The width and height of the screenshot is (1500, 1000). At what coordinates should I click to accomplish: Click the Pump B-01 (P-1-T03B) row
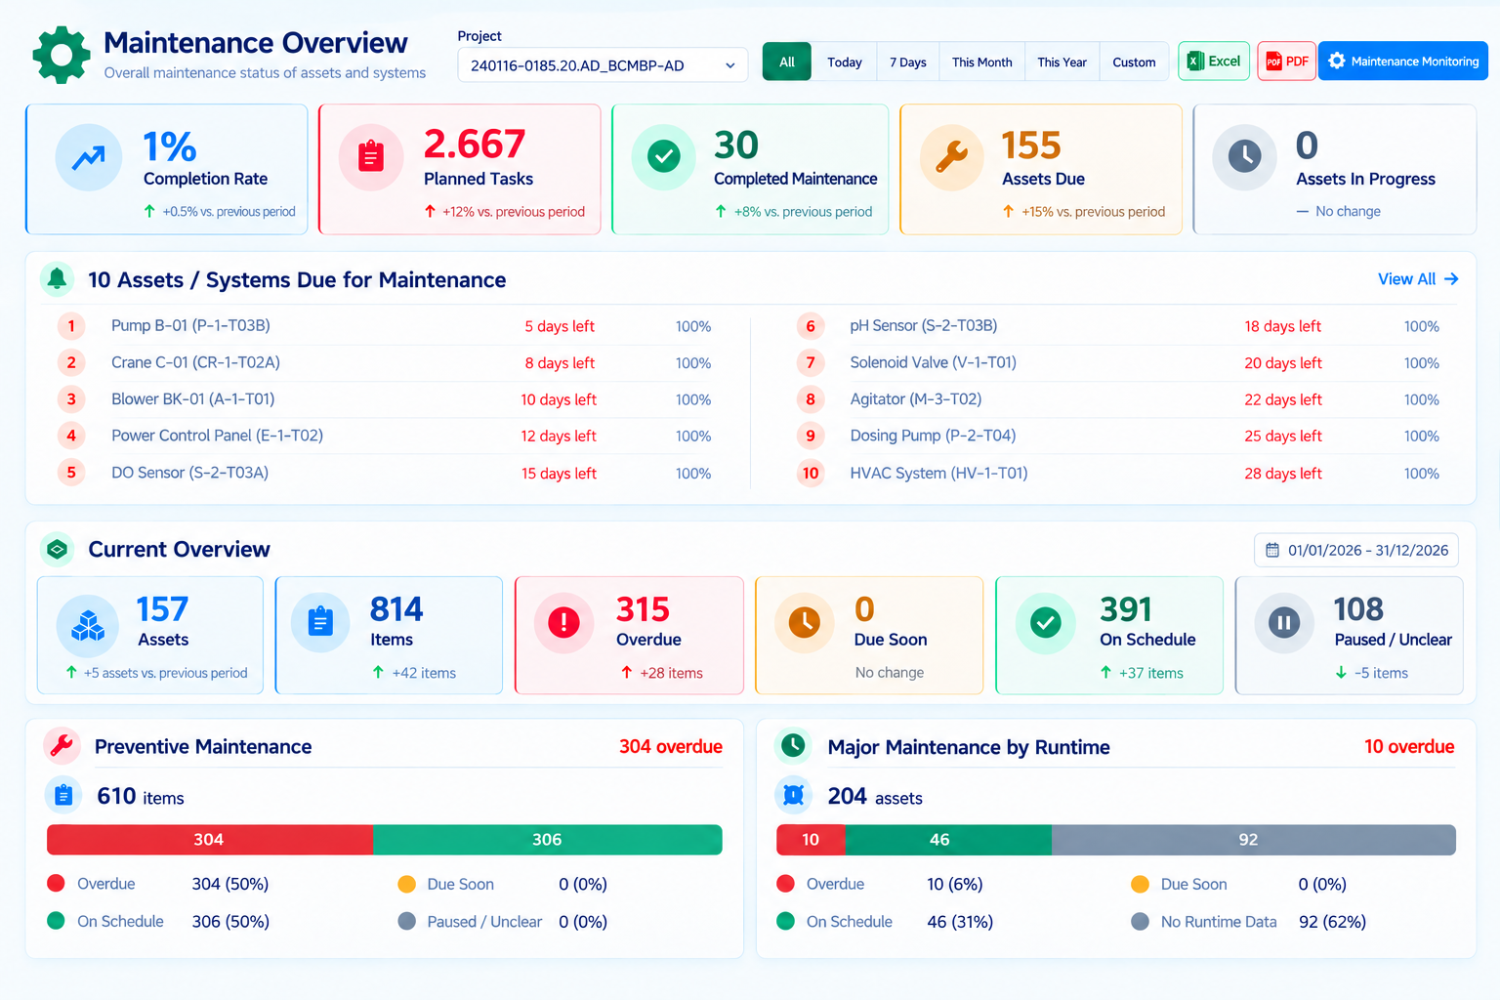click(x=385, y=326)
